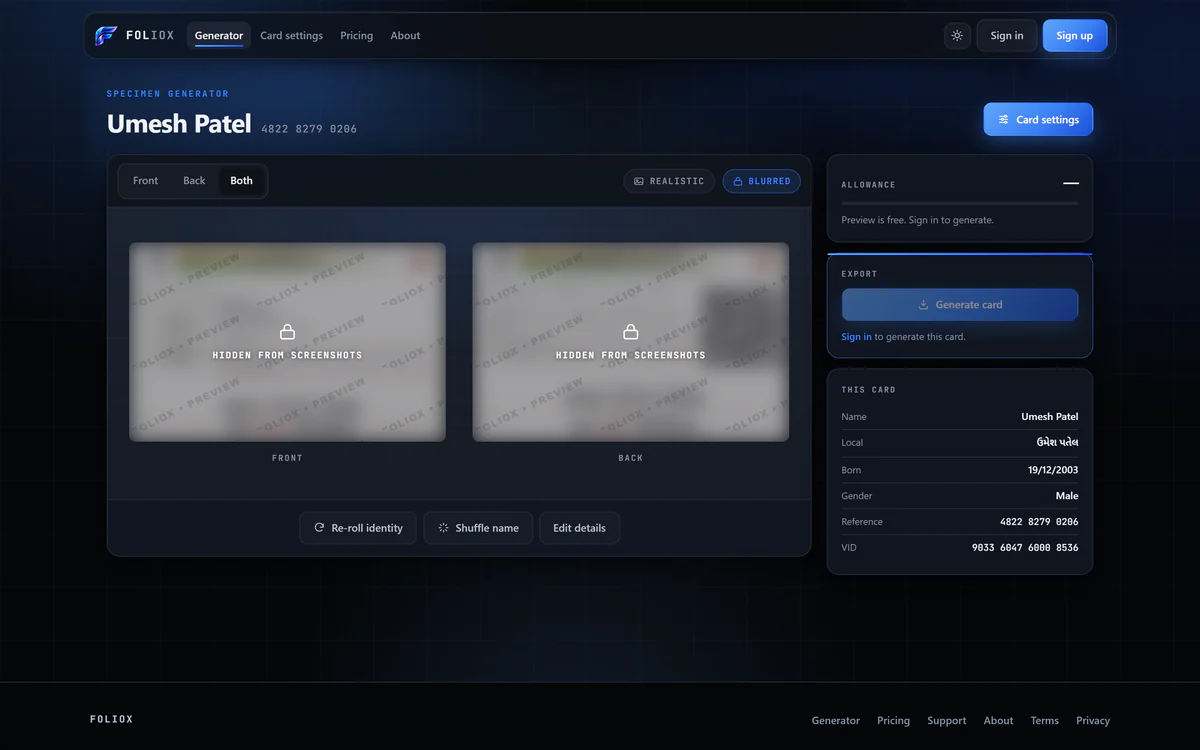Click the sliders icon in Card settings button
Screen dimensions: 1200x750
tap(1003, 120)
